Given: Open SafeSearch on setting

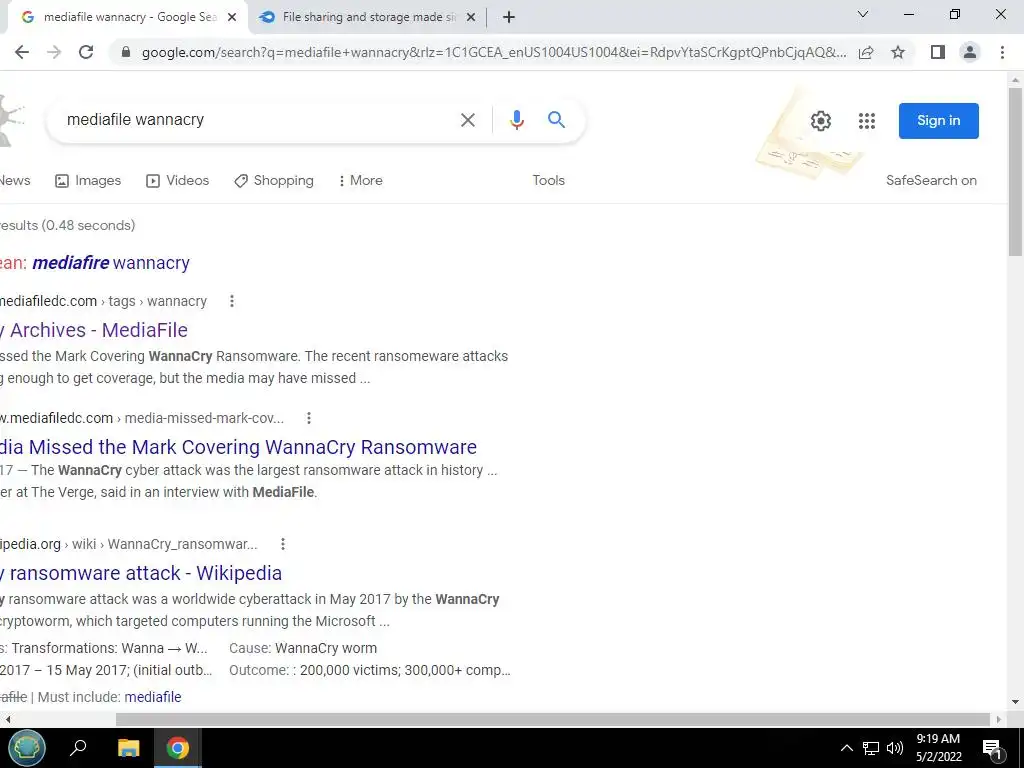Looking at the screenshot, I should tap(931, 180).
